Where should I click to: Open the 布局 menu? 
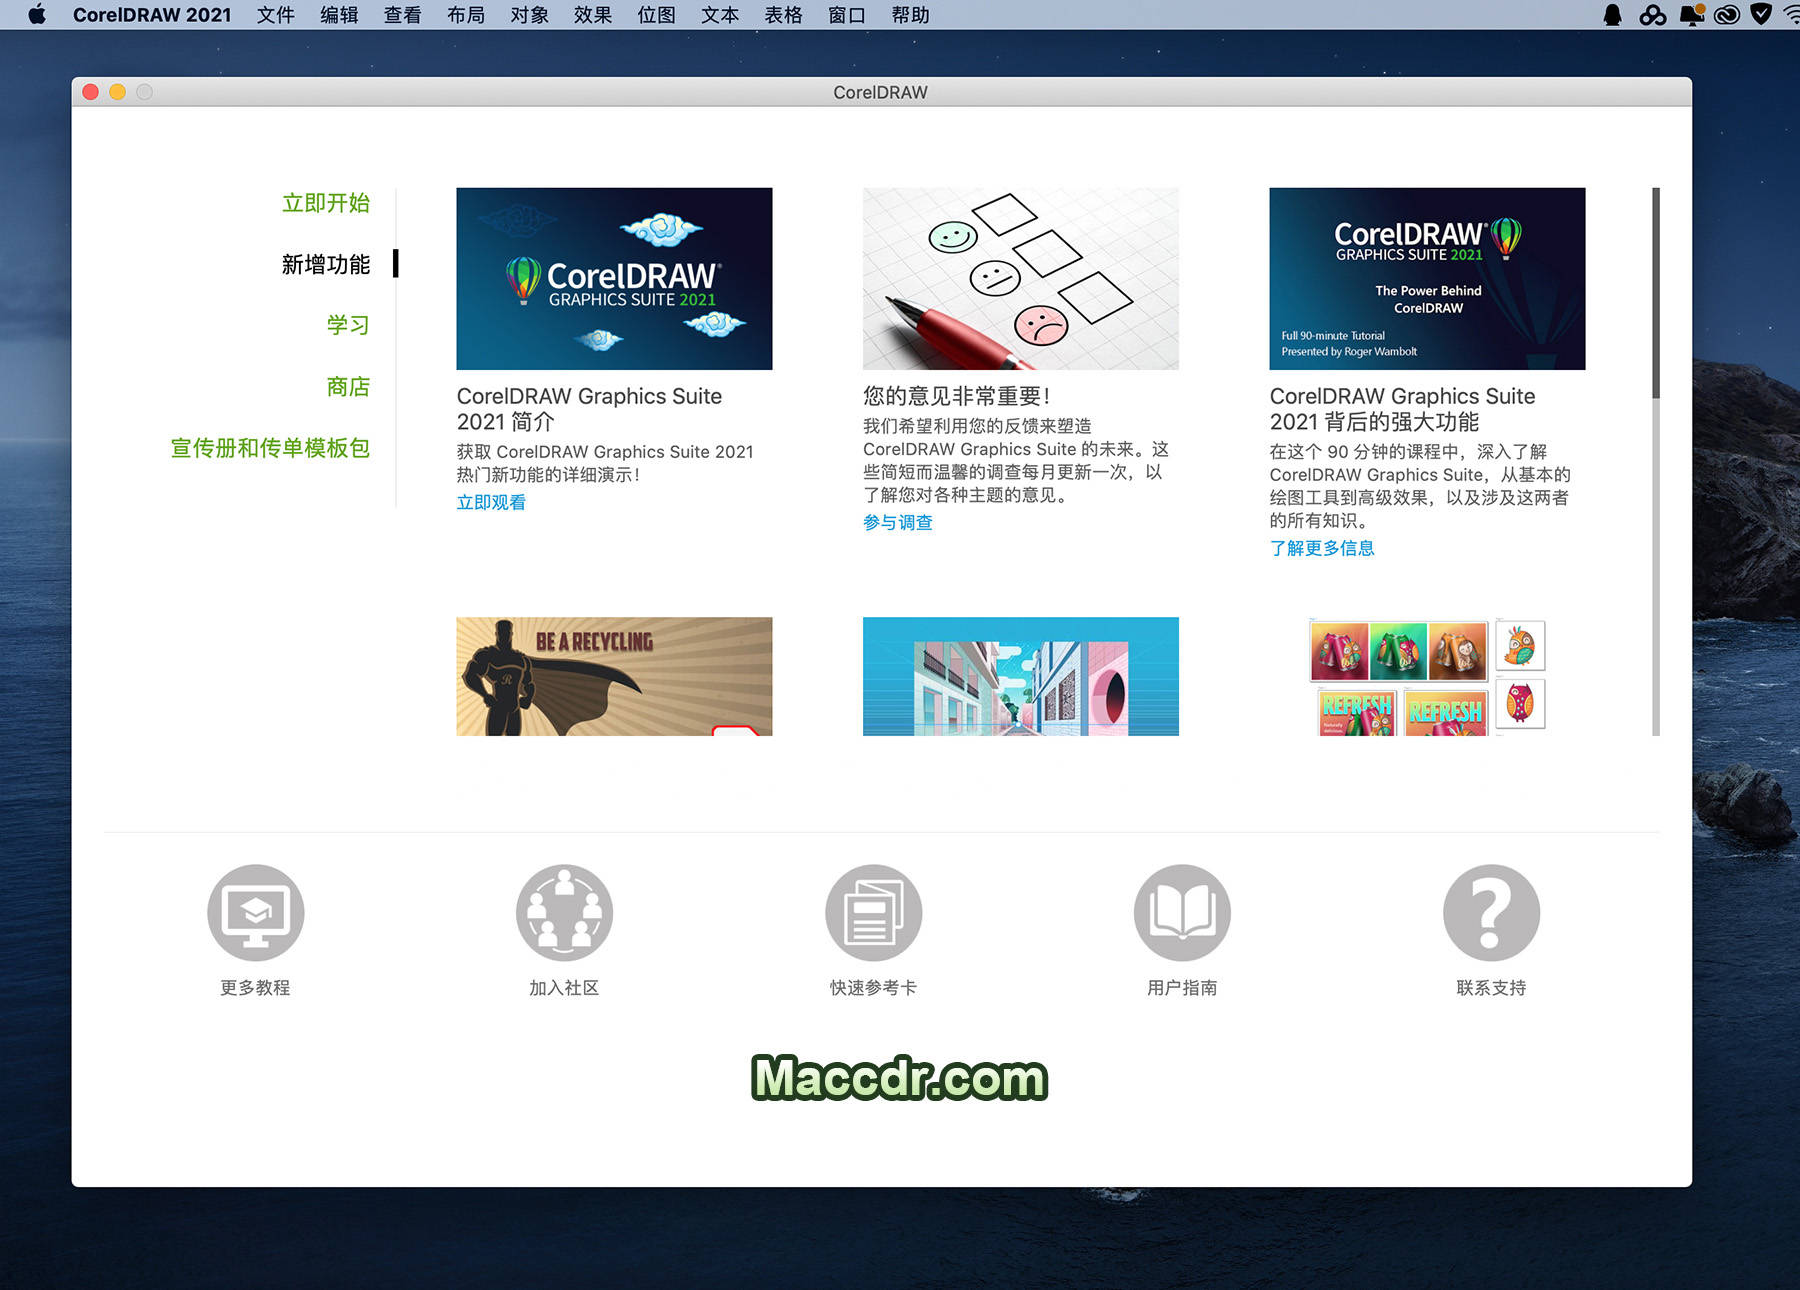[466, 14]
